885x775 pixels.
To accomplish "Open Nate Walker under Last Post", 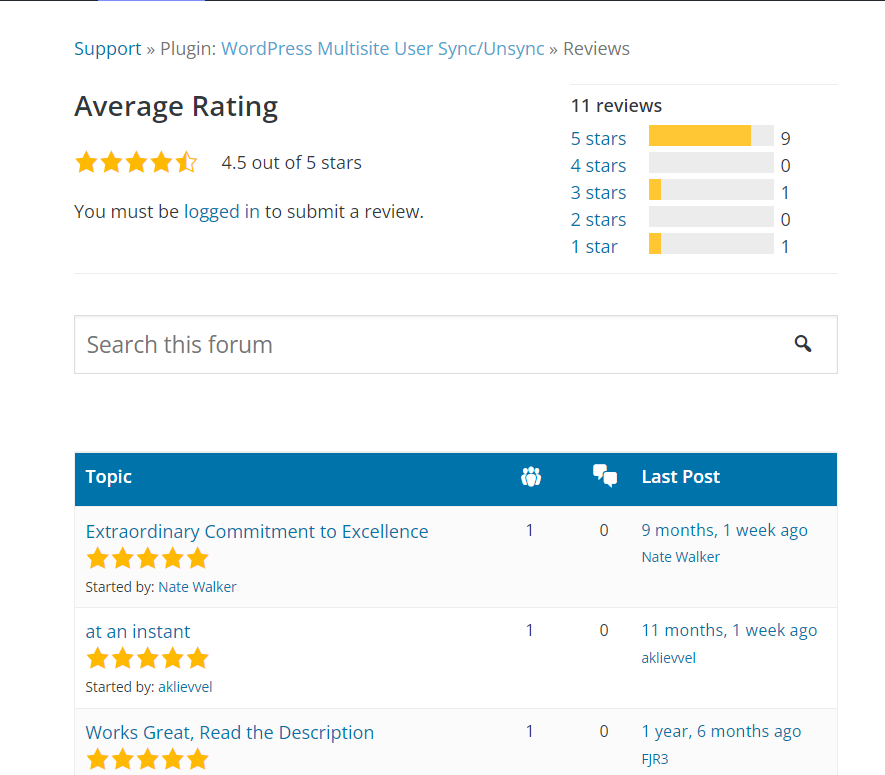I will [x=681, y=557].
